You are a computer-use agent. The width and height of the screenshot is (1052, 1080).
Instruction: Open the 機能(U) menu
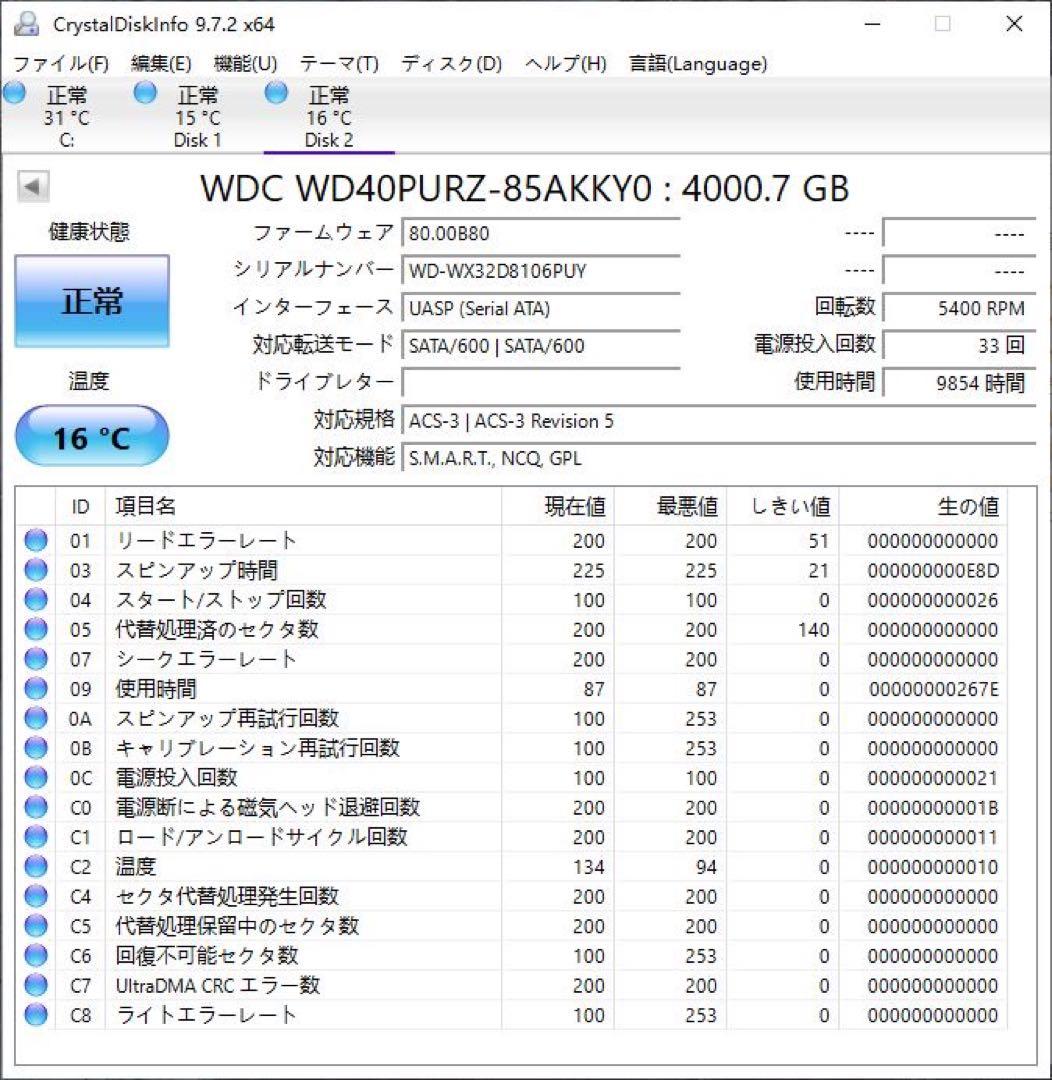coord(245,63)
